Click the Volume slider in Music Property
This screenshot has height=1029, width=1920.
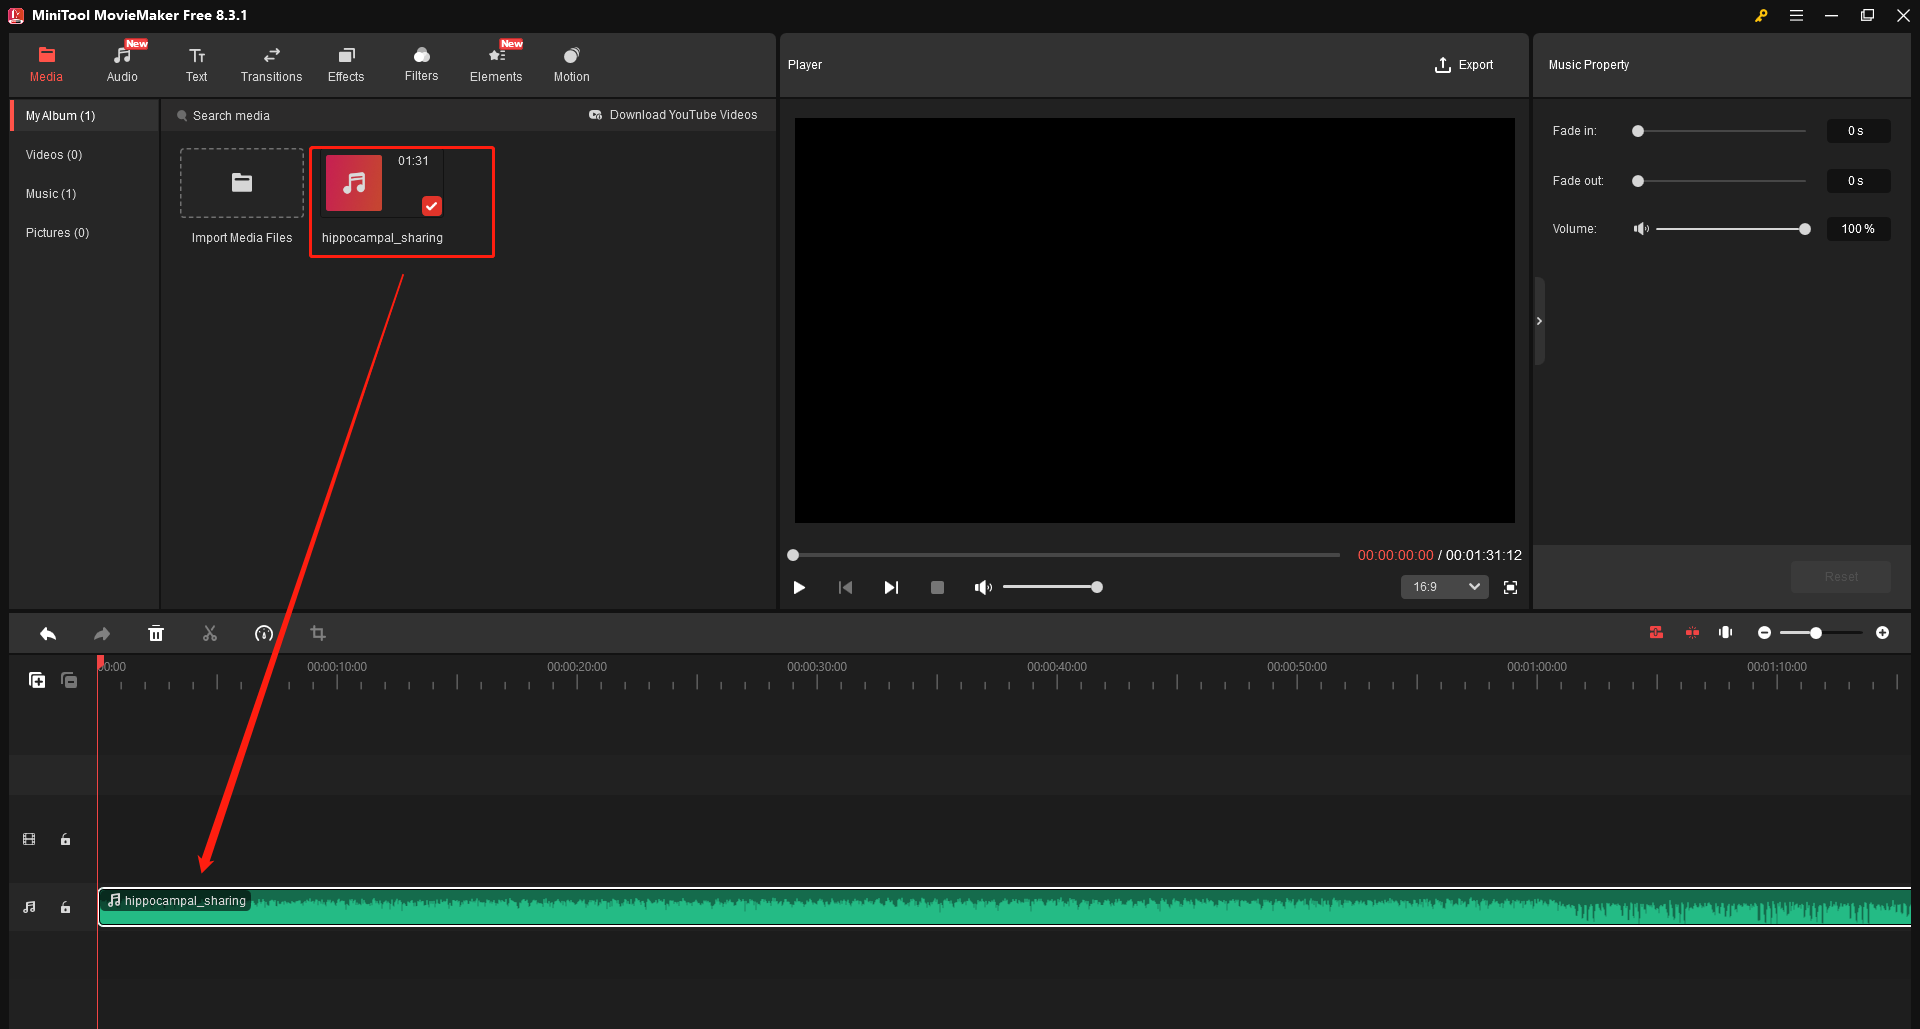1730,229
